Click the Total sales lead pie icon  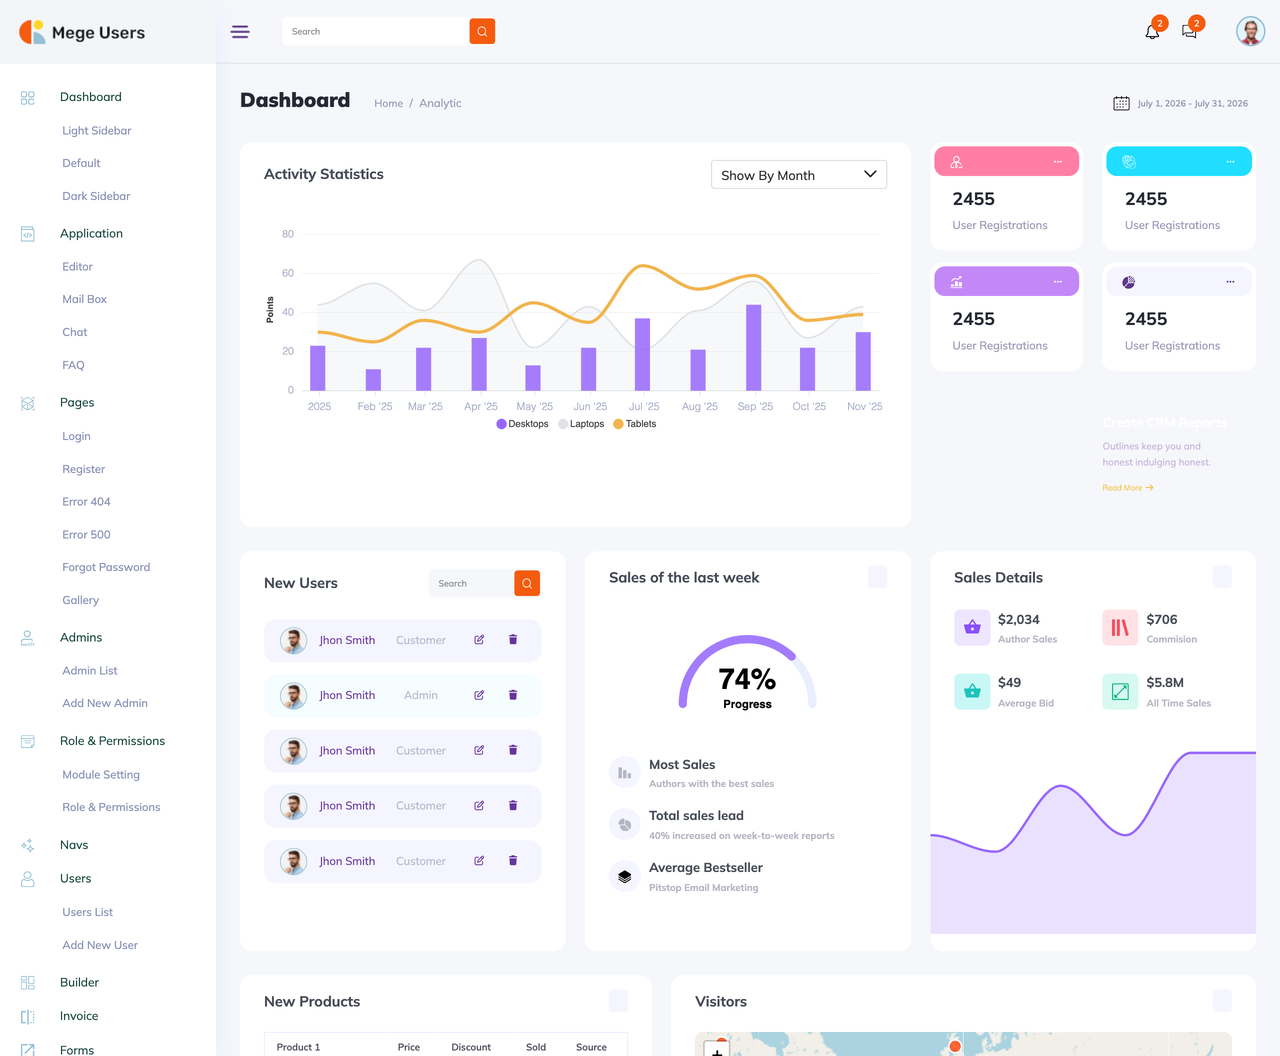pyautogui.click(x=624, y=824)
